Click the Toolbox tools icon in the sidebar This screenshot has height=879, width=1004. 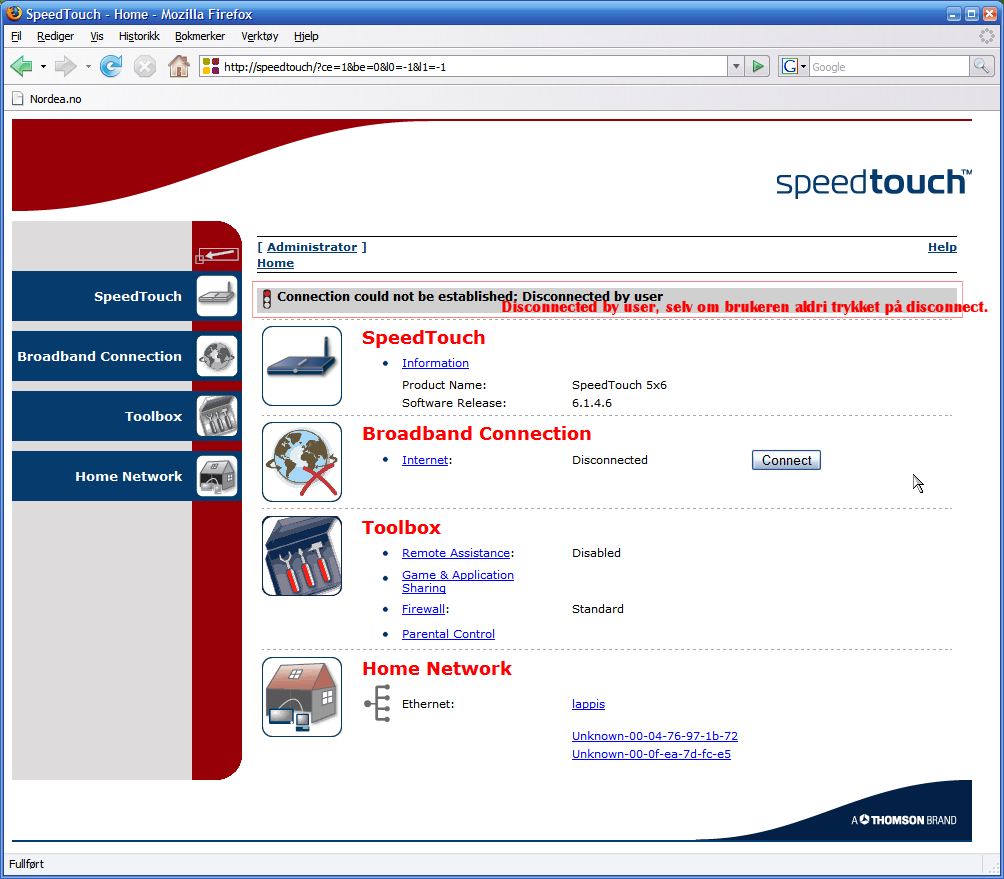(217, 416)
